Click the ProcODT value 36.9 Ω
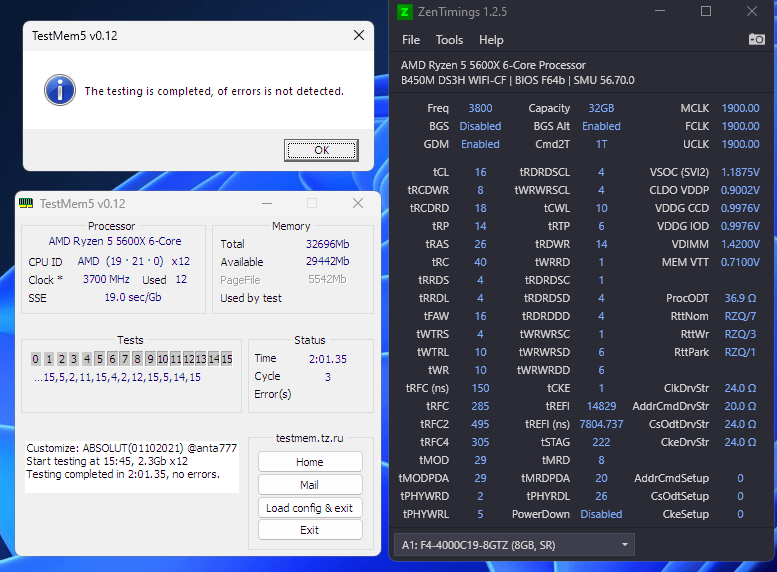777x572 pixels. [x=740, y=298]
